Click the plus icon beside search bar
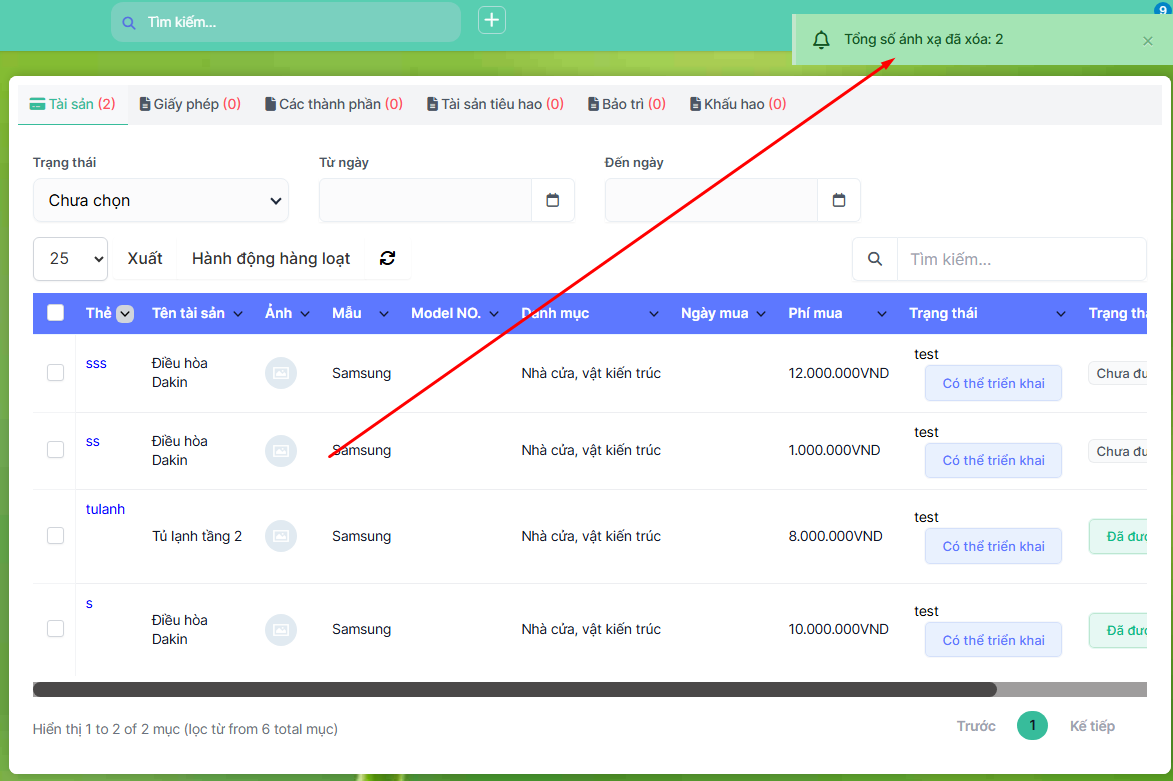Image resolution: width=1173 pixels, height=781 pixels. [x=492, y=21]
